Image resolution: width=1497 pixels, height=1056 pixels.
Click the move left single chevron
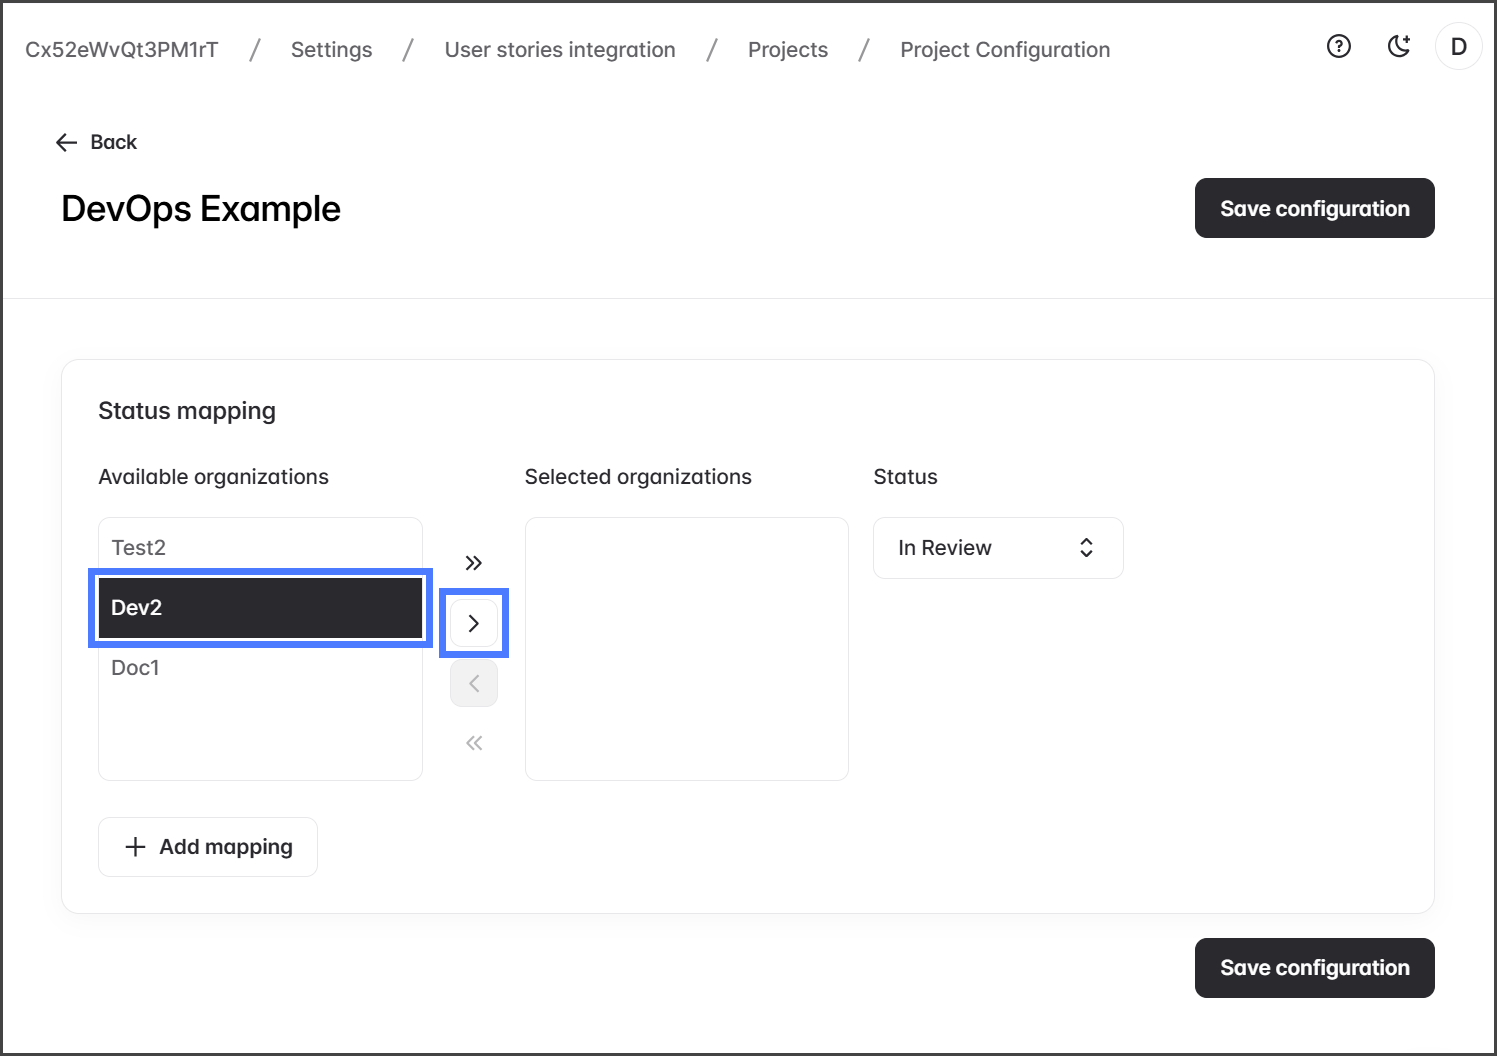coord(474,683)
